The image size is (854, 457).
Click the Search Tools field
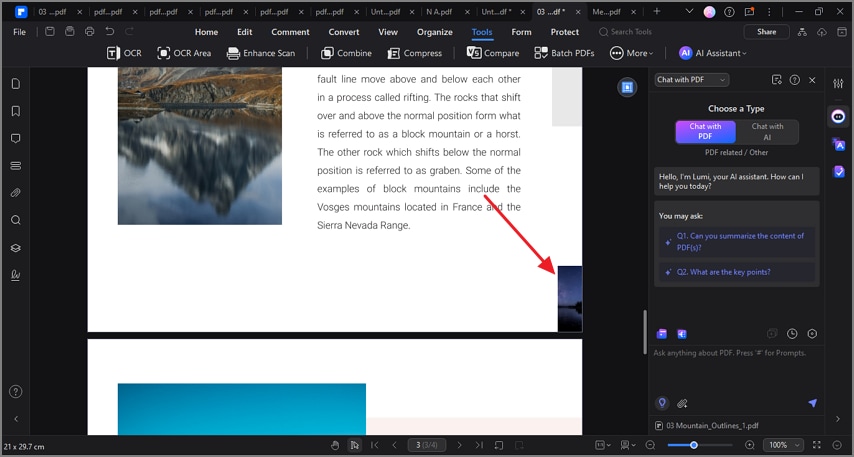coord(625,32)
